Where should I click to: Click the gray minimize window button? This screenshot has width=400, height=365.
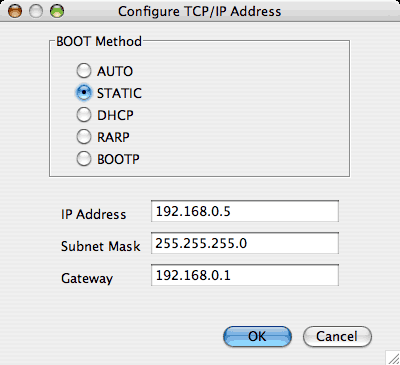click(36, 11)
